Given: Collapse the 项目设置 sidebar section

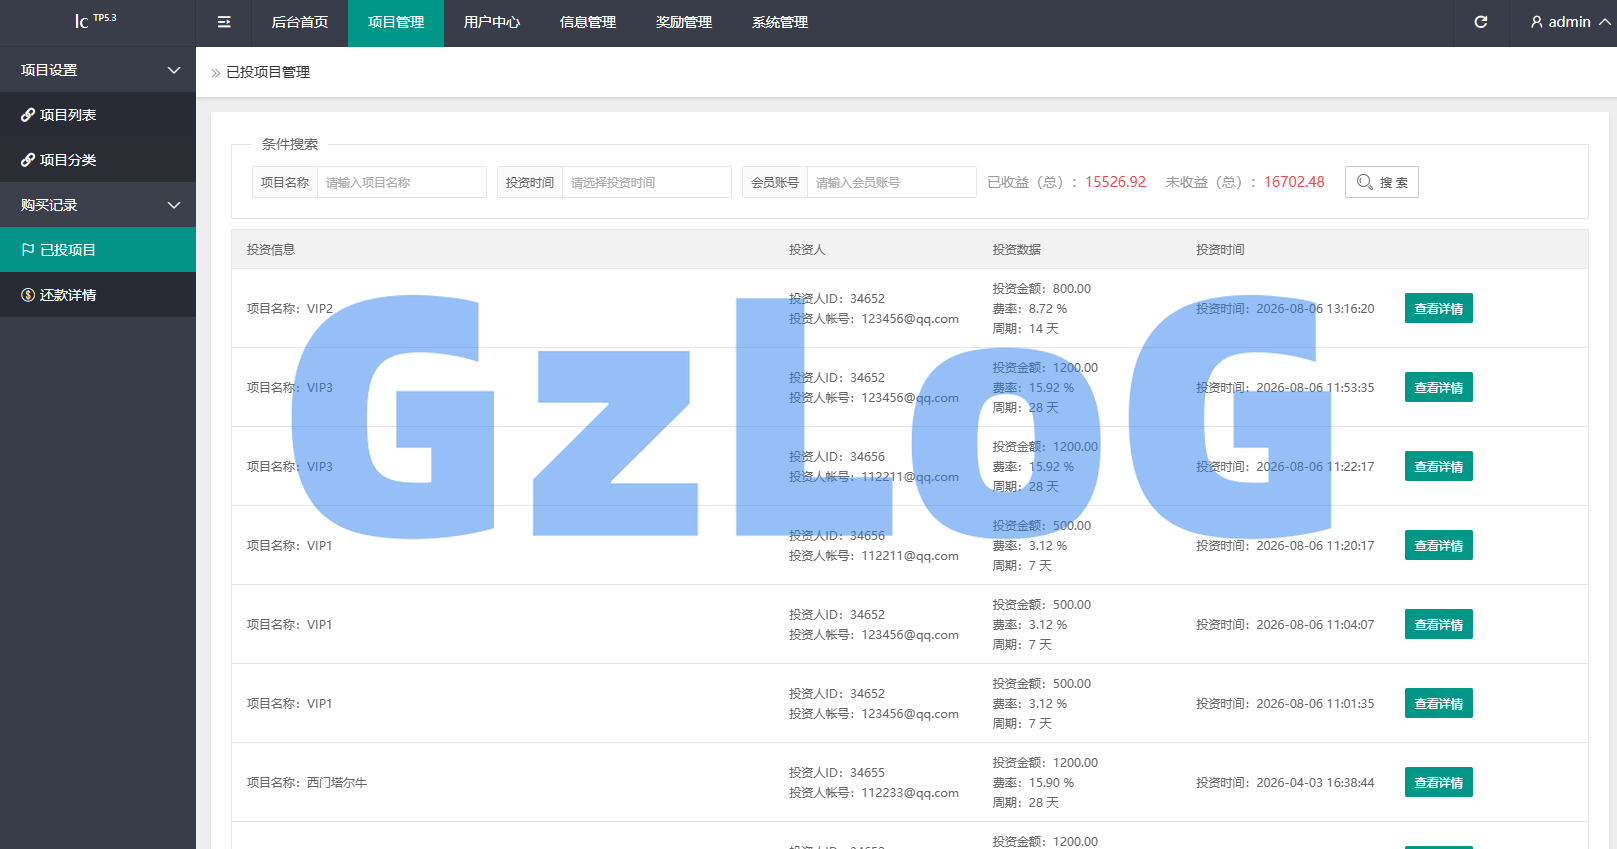Looking at the screenshot, I should (174, 70).
